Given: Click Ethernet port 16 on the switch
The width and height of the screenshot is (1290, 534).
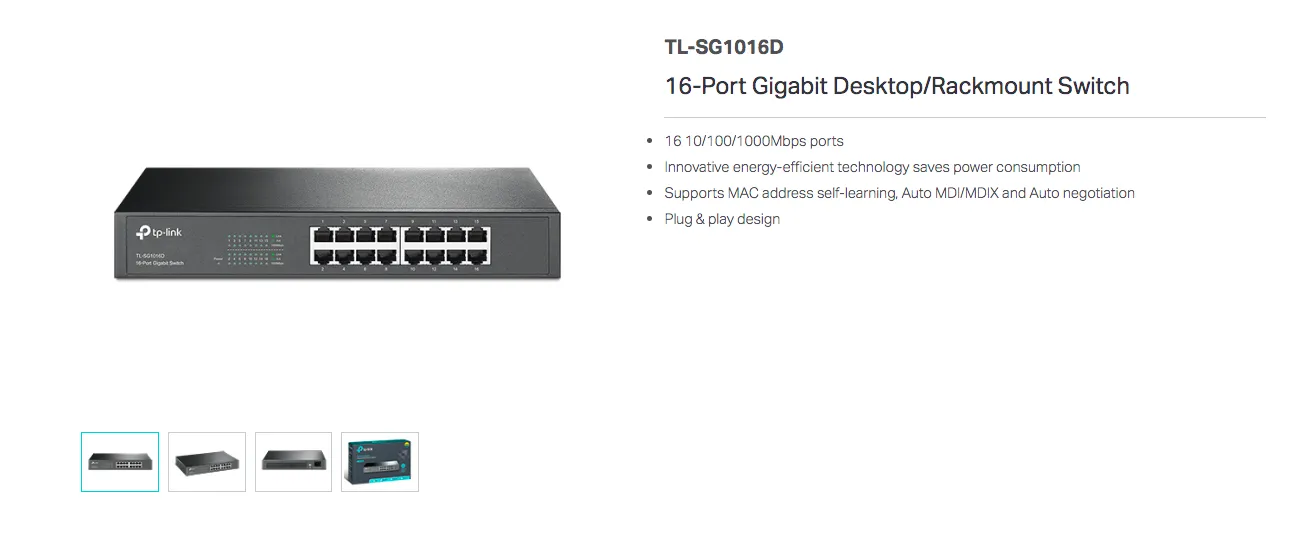Looking at the screenshot, I should tap(477, 256).
